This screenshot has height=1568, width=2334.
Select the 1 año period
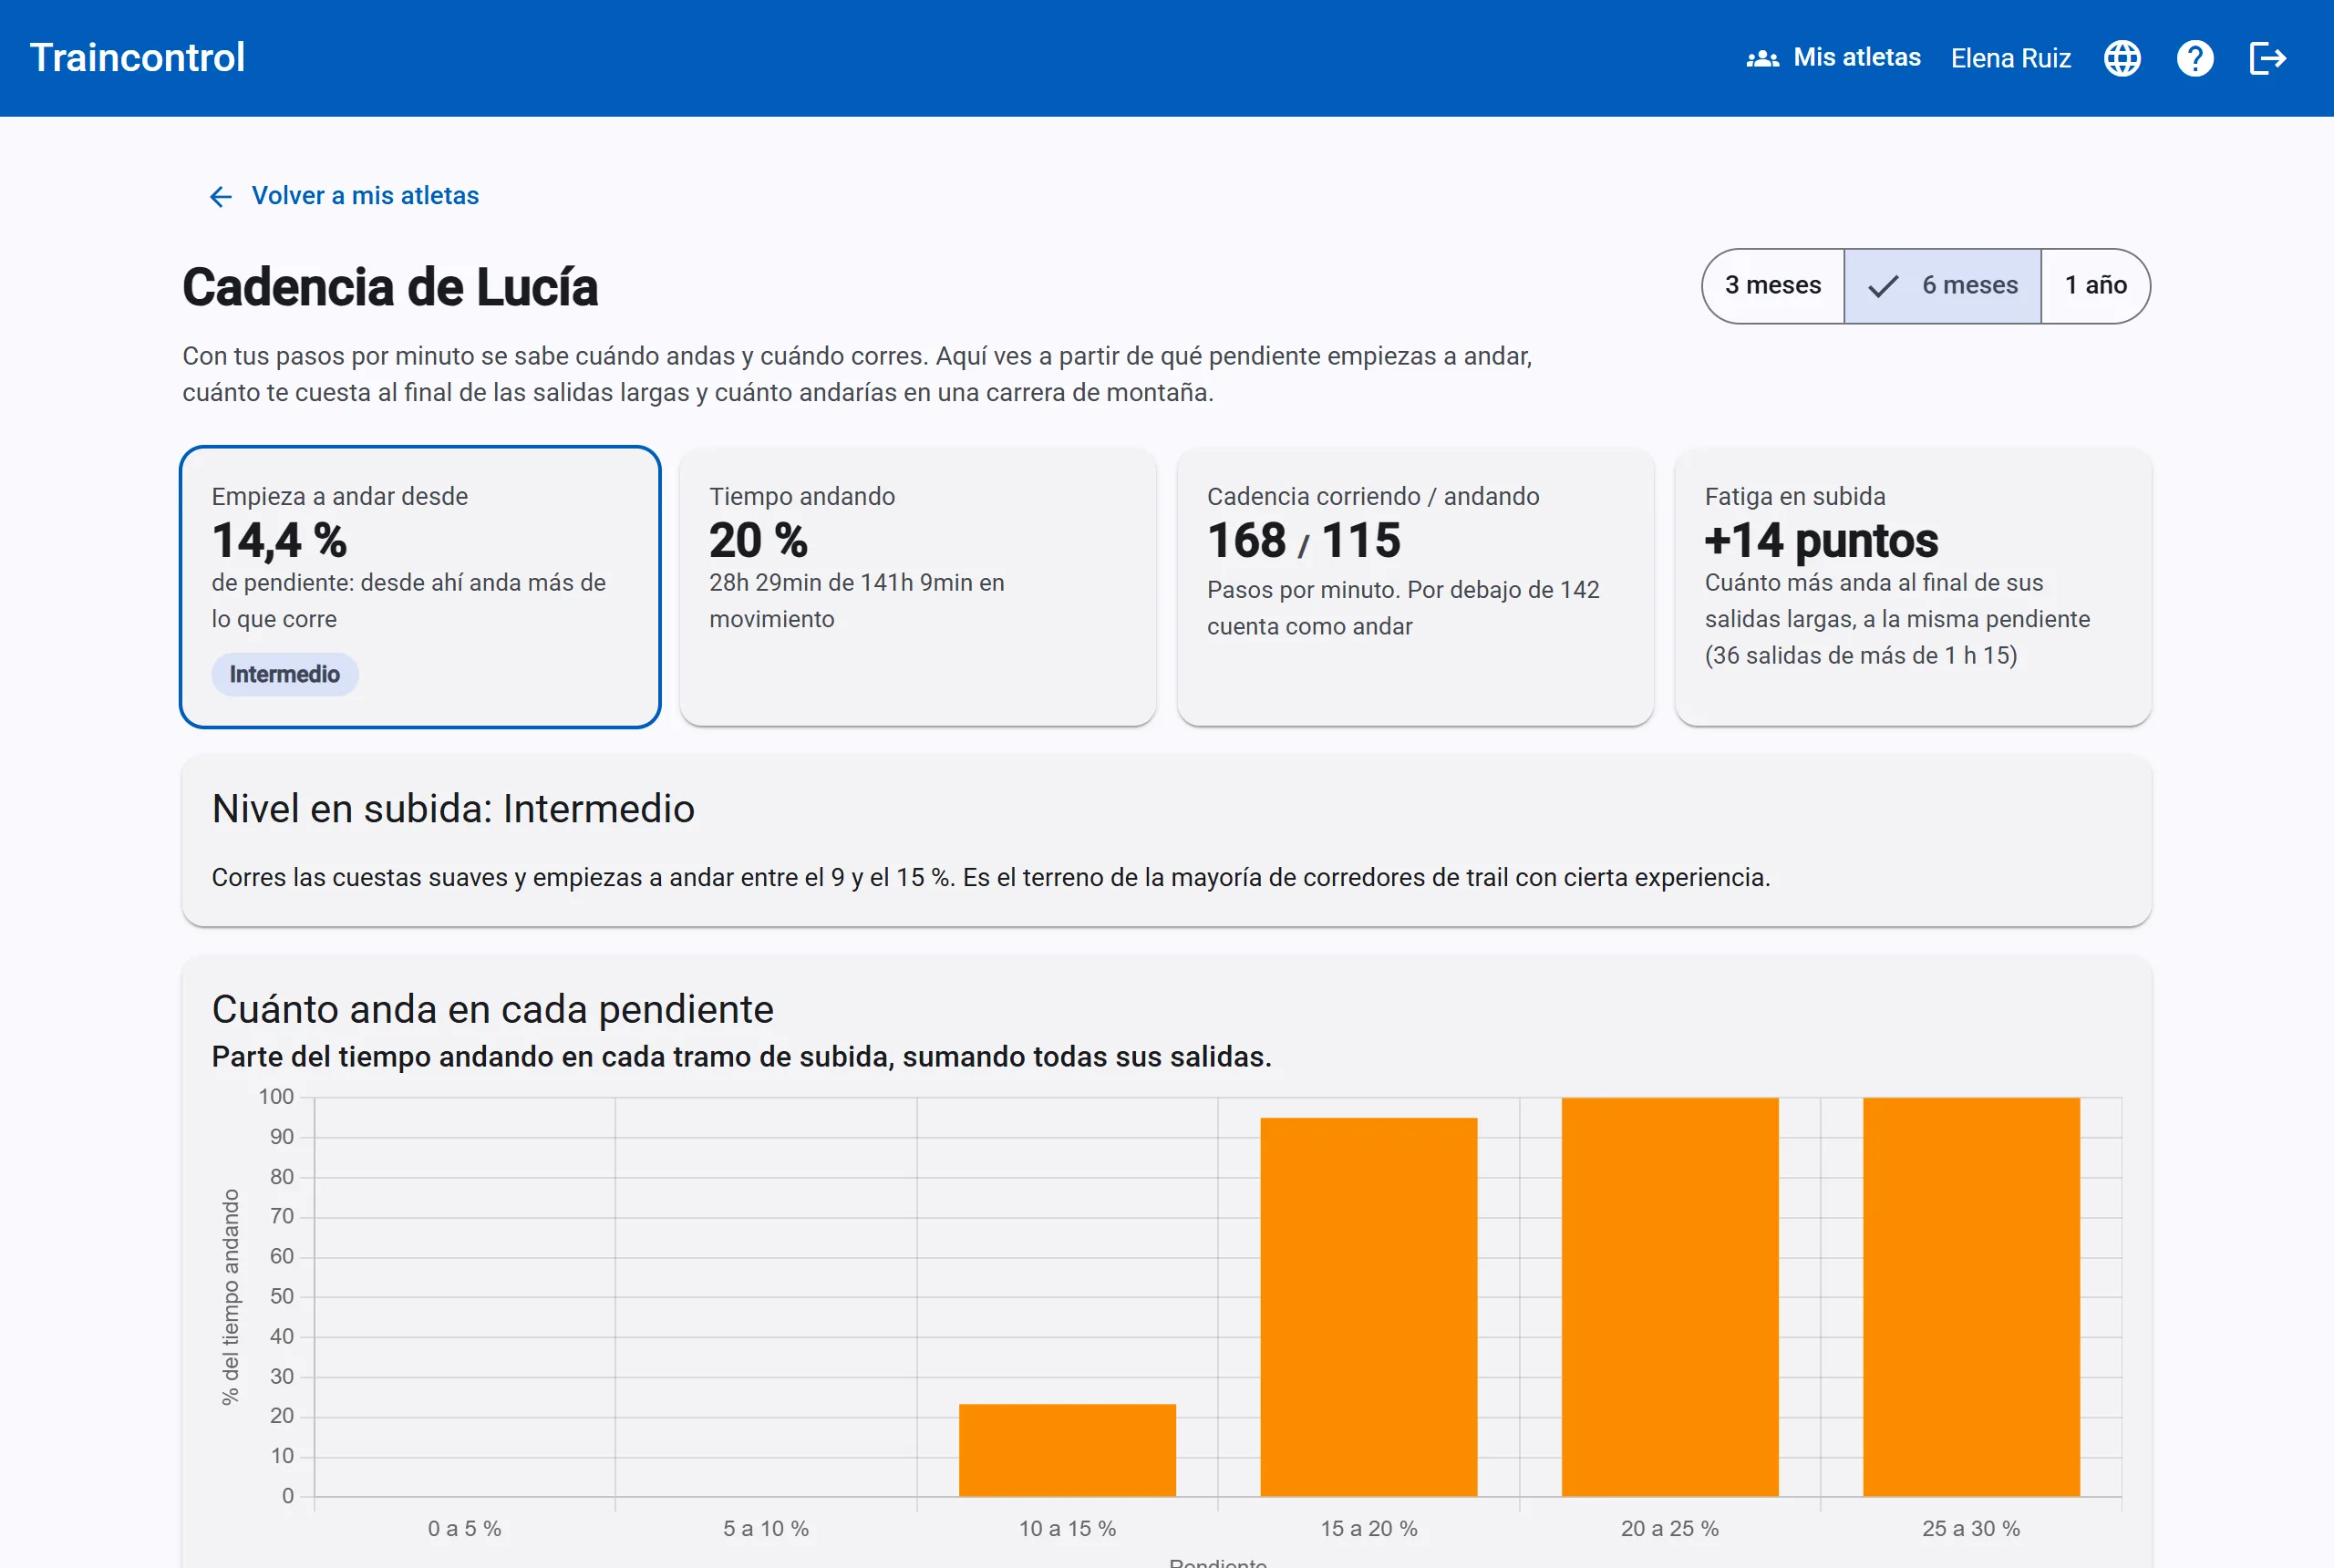coord(2096,285)
